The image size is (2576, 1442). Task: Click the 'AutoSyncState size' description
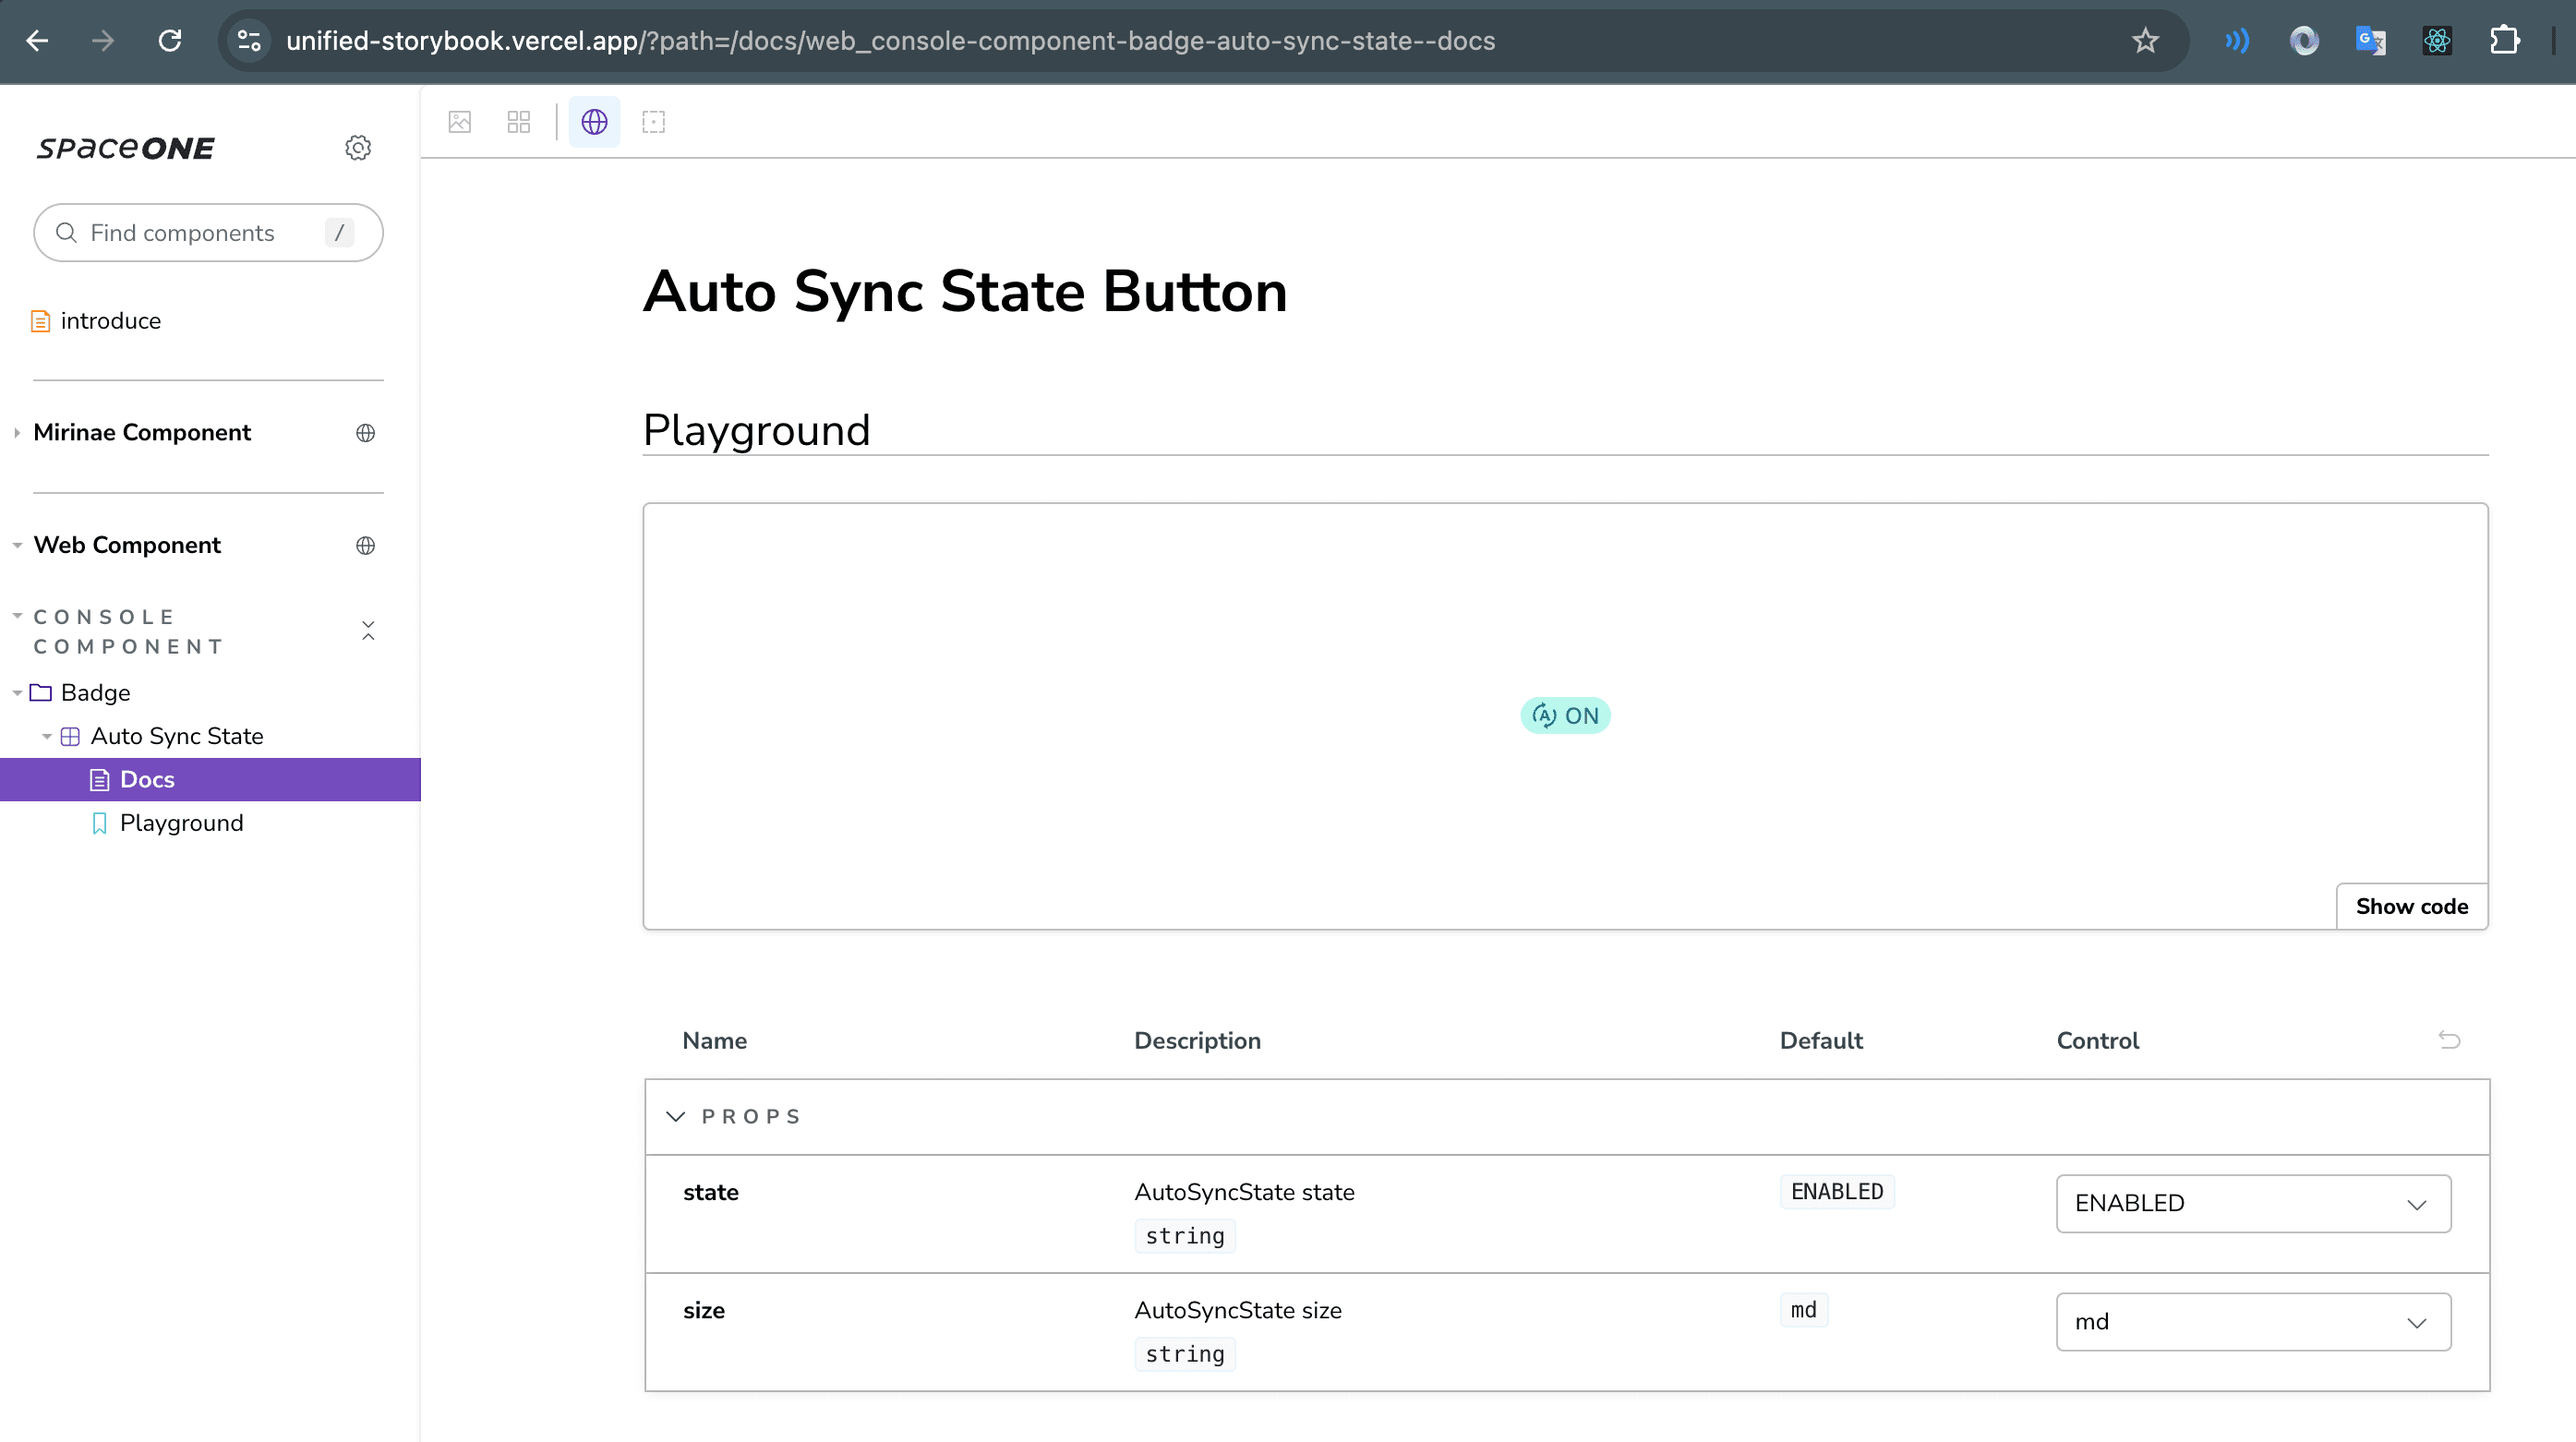[x=1238, y=1311]
